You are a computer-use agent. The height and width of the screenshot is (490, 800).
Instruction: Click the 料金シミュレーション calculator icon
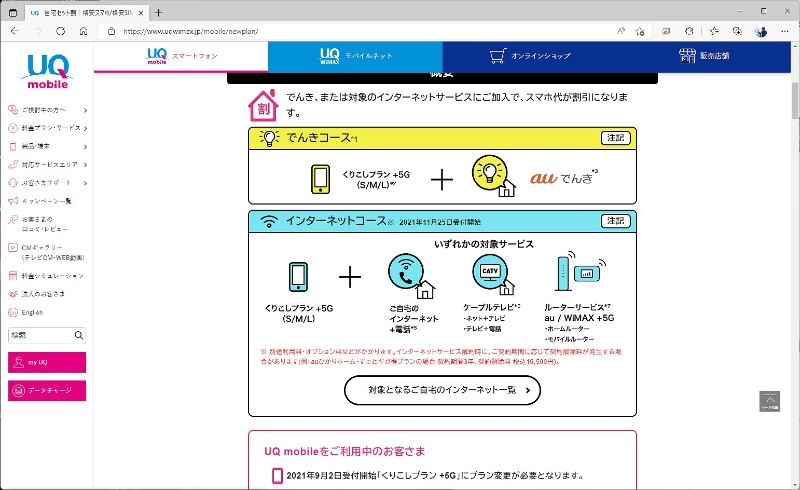13,276
